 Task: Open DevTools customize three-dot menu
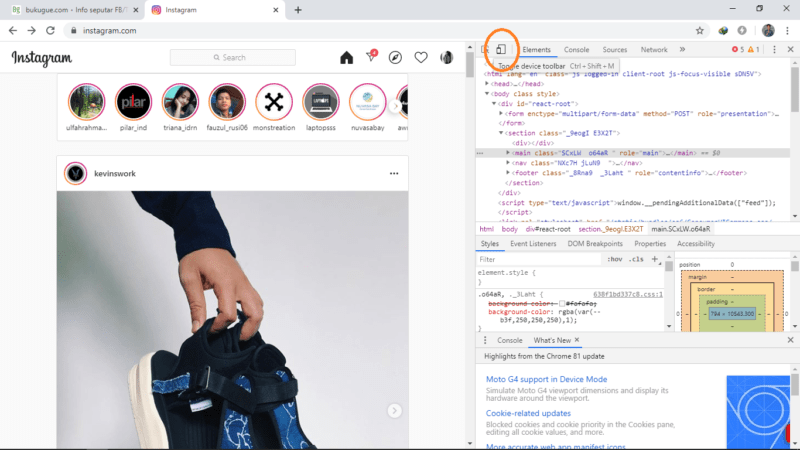click(774, 49)
